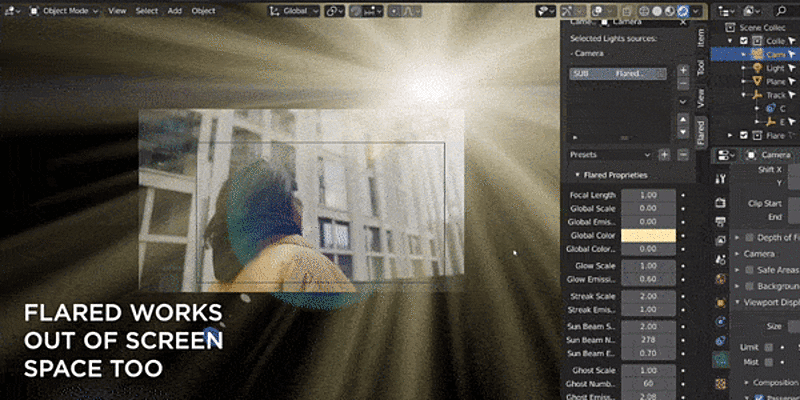Open the outliner filter search icon
Screen dimensions: 800x400
[781, 11]
